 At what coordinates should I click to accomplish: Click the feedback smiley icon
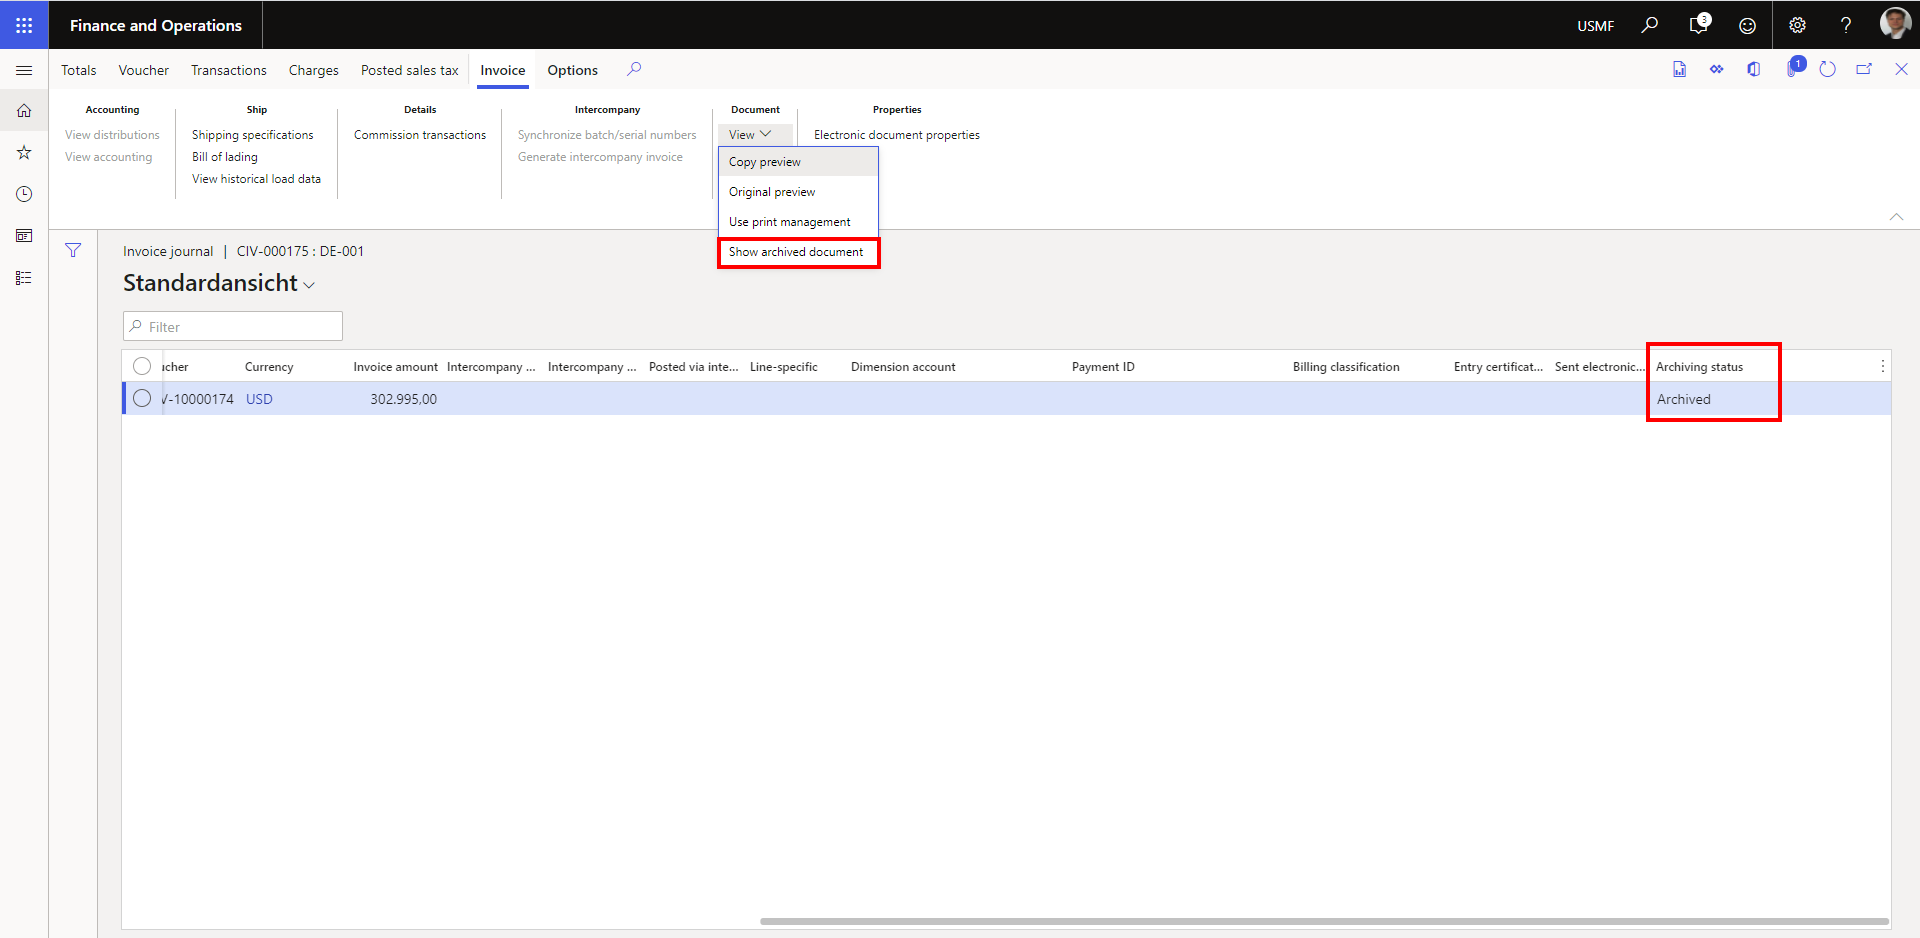1747,26
